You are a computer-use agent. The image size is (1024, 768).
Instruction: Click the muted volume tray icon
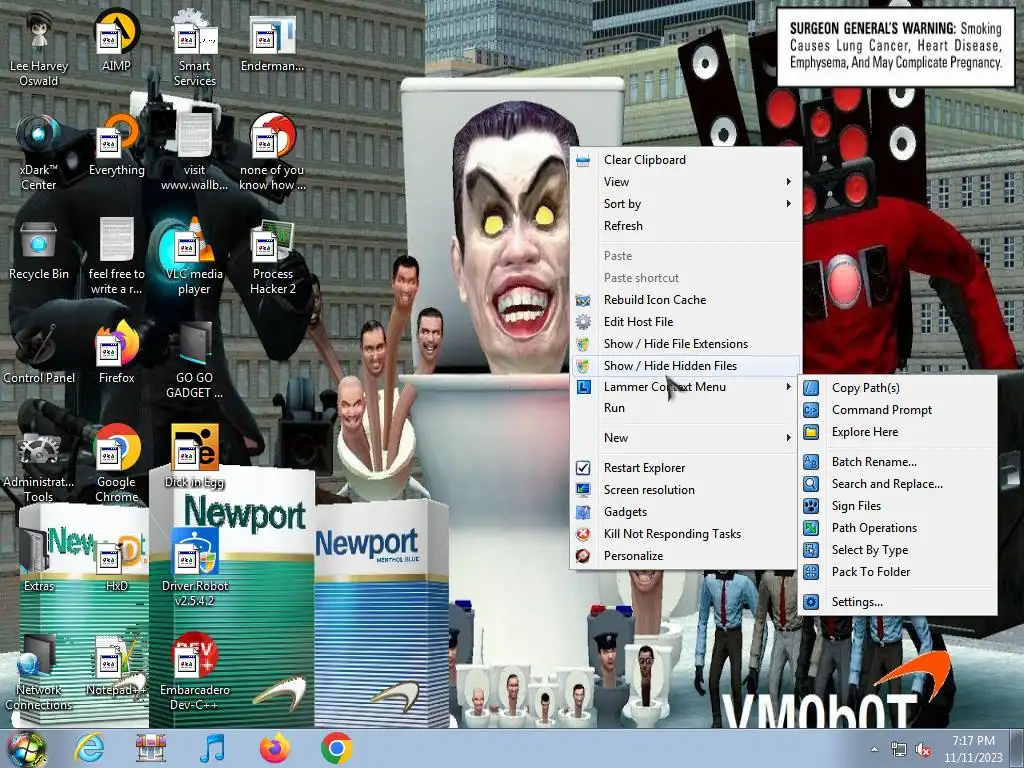[x=923, y=750]
